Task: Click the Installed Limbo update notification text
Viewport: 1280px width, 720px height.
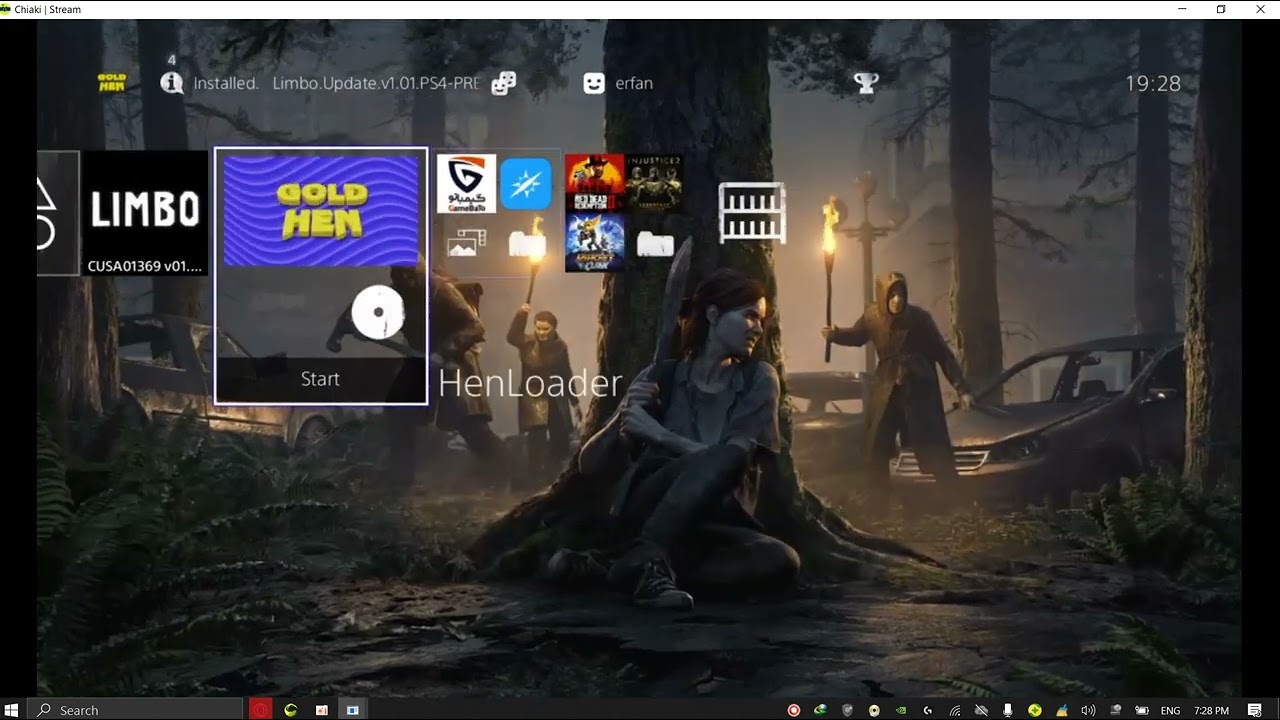Action: (x=336, y=83)
